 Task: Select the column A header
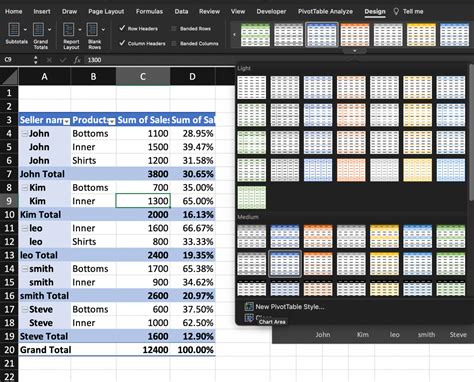click(x=44, y=77)
